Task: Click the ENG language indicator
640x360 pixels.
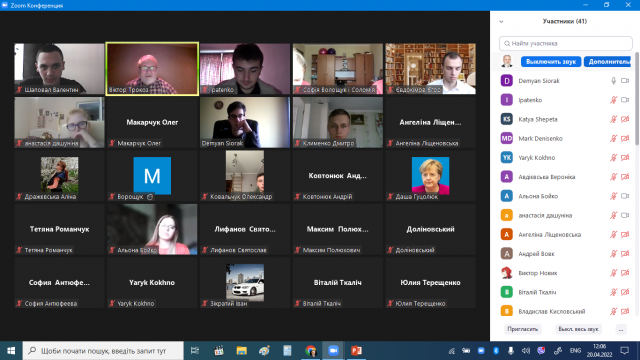Action: [575, 351]
